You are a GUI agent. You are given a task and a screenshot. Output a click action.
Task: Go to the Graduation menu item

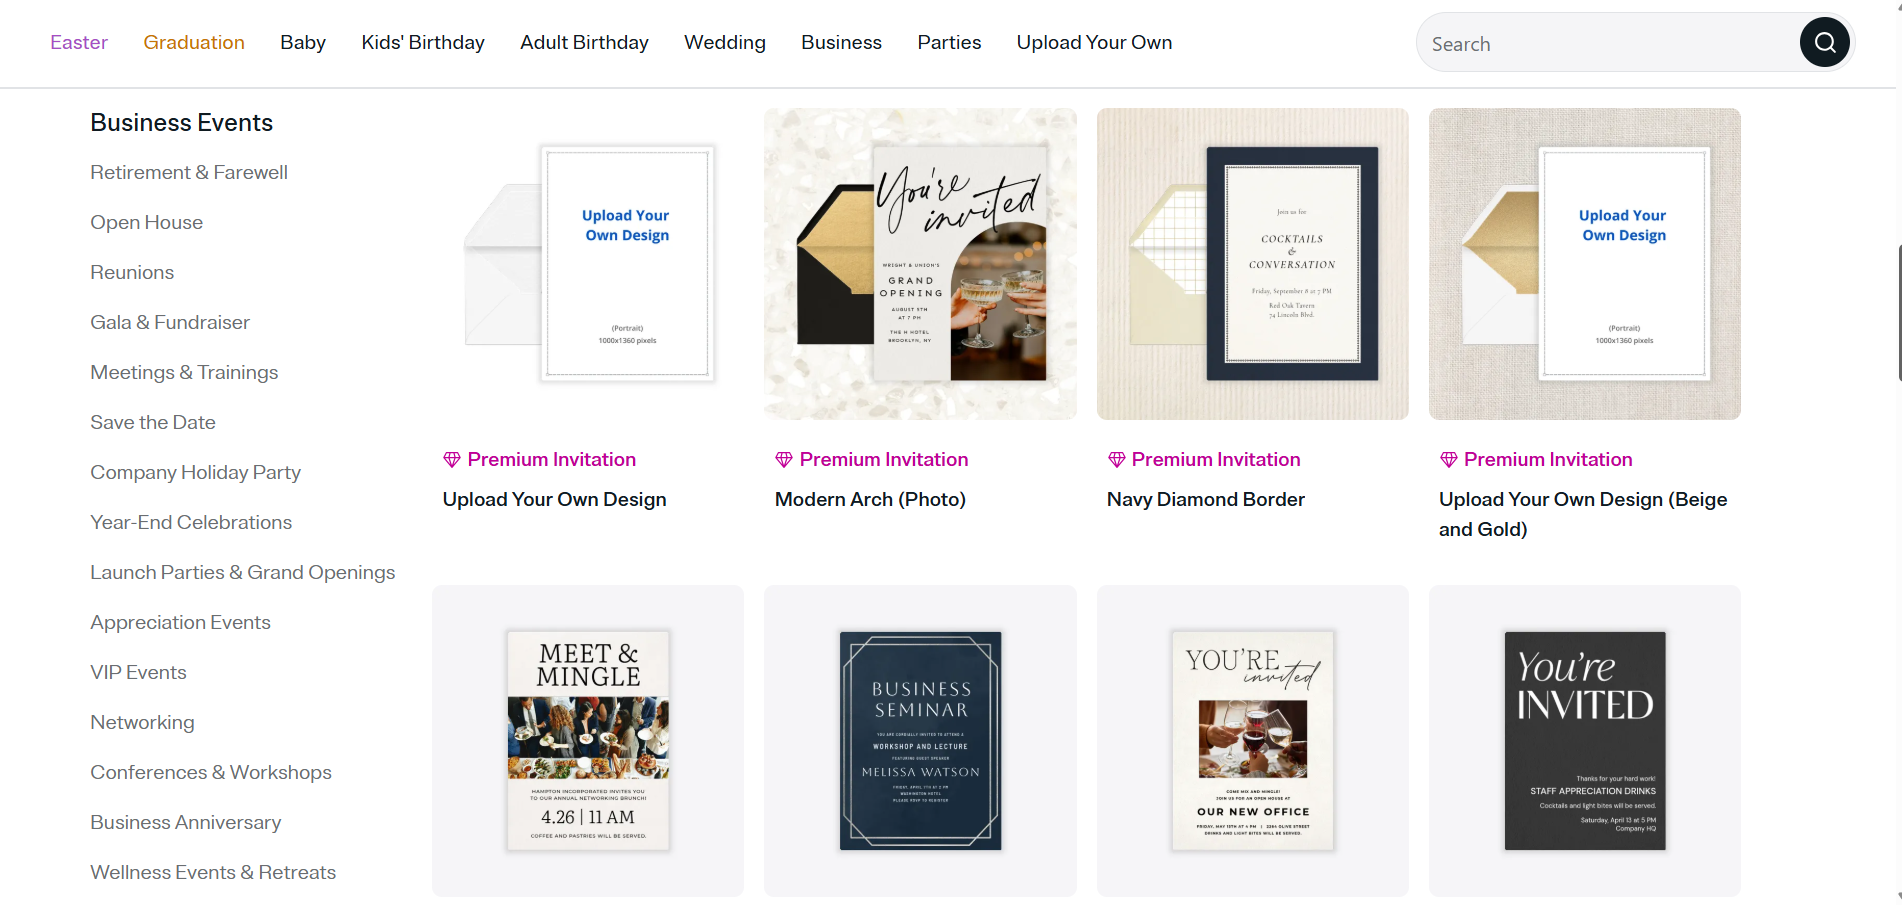[x=194, y=42]
